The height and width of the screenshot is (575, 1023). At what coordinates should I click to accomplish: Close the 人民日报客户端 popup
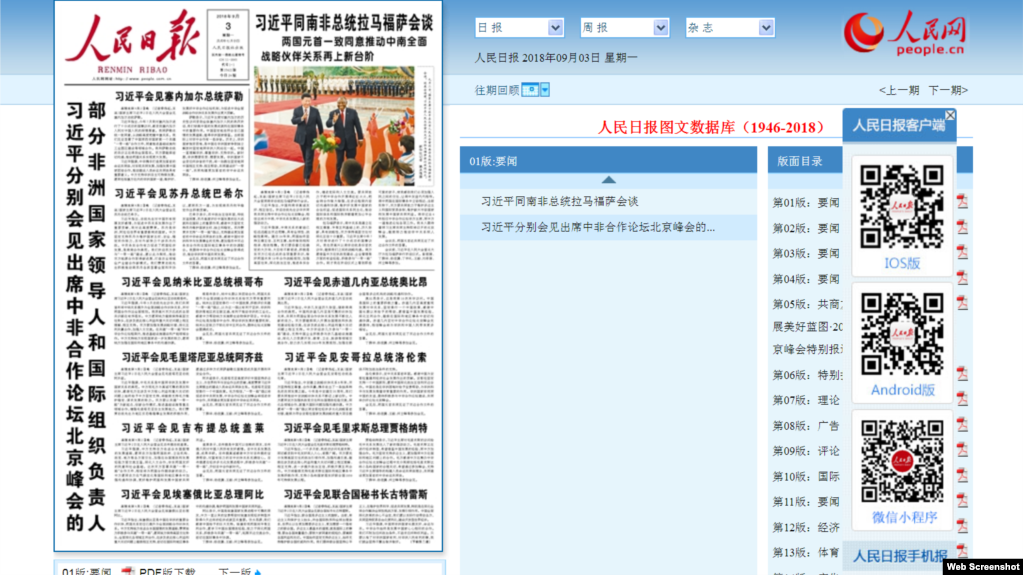950,116
